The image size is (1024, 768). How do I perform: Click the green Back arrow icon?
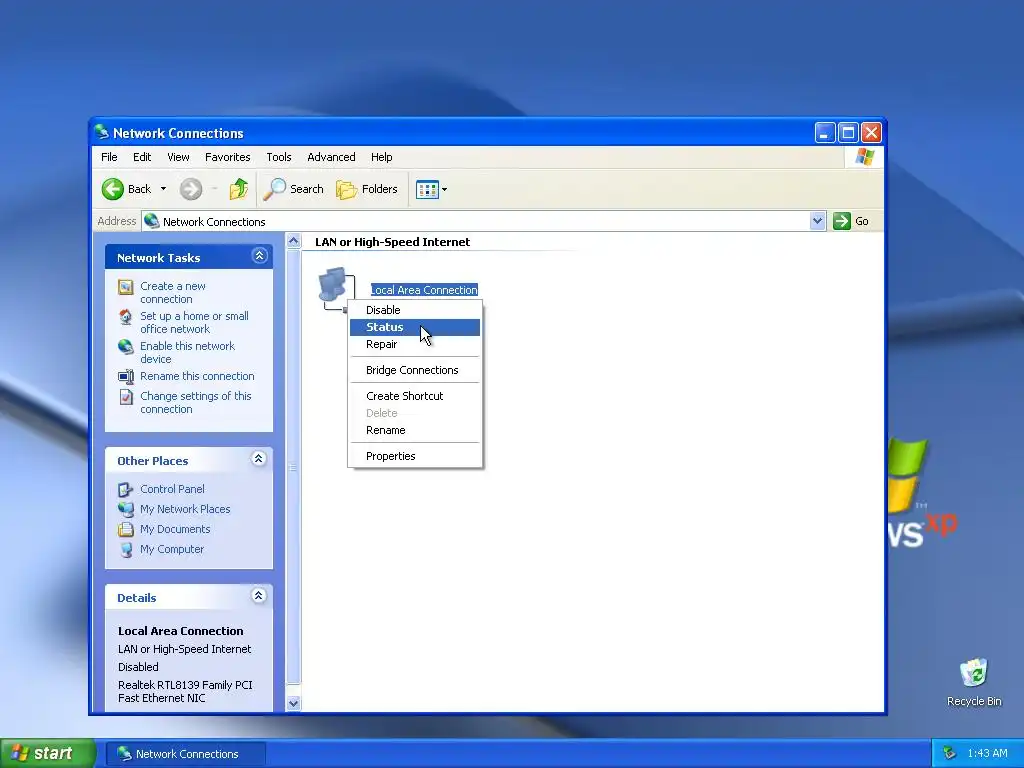click(113, 189)
